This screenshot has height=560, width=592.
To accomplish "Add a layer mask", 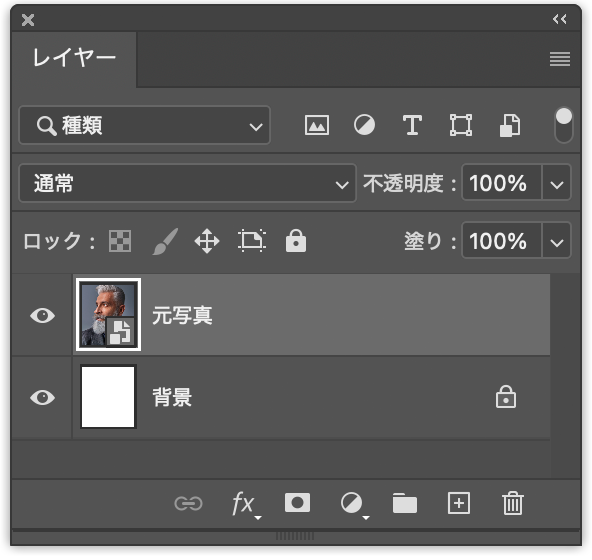I will coord(298,503).
